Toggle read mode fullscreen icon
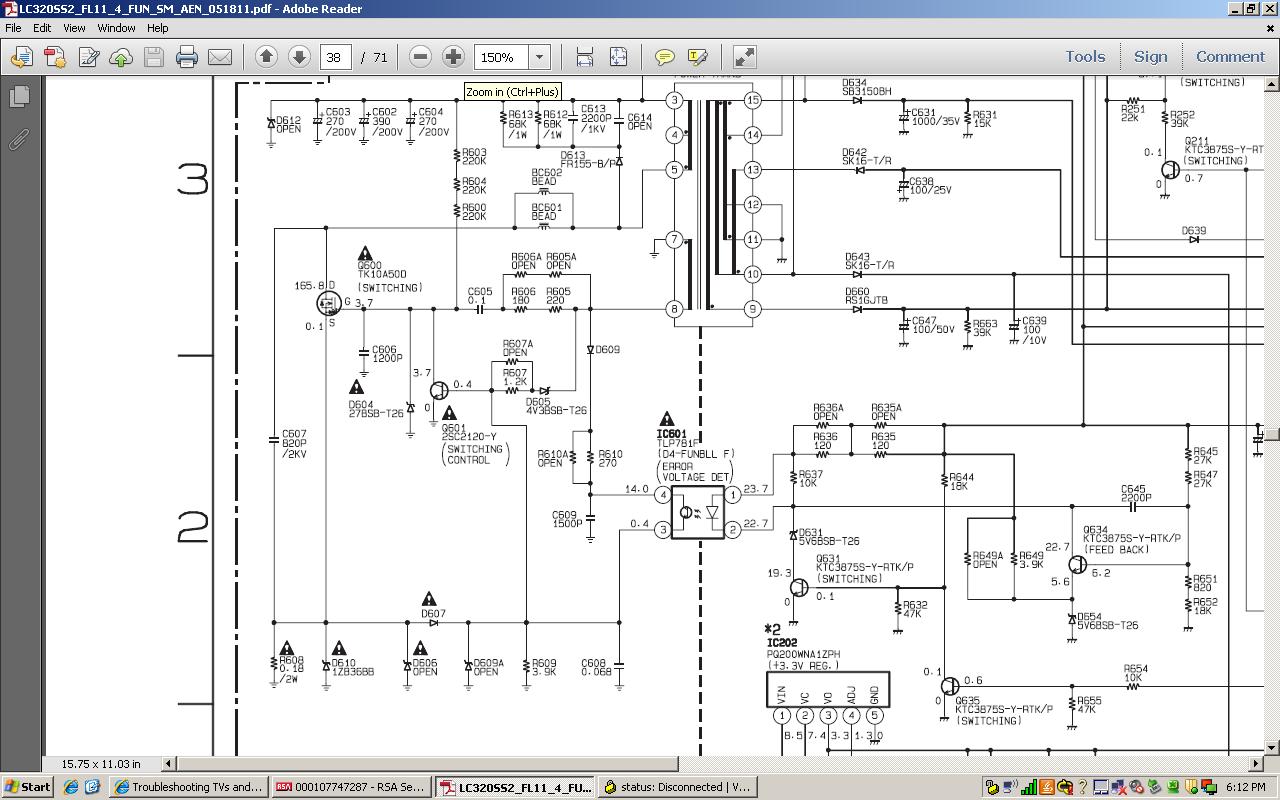 pos(744,57)
